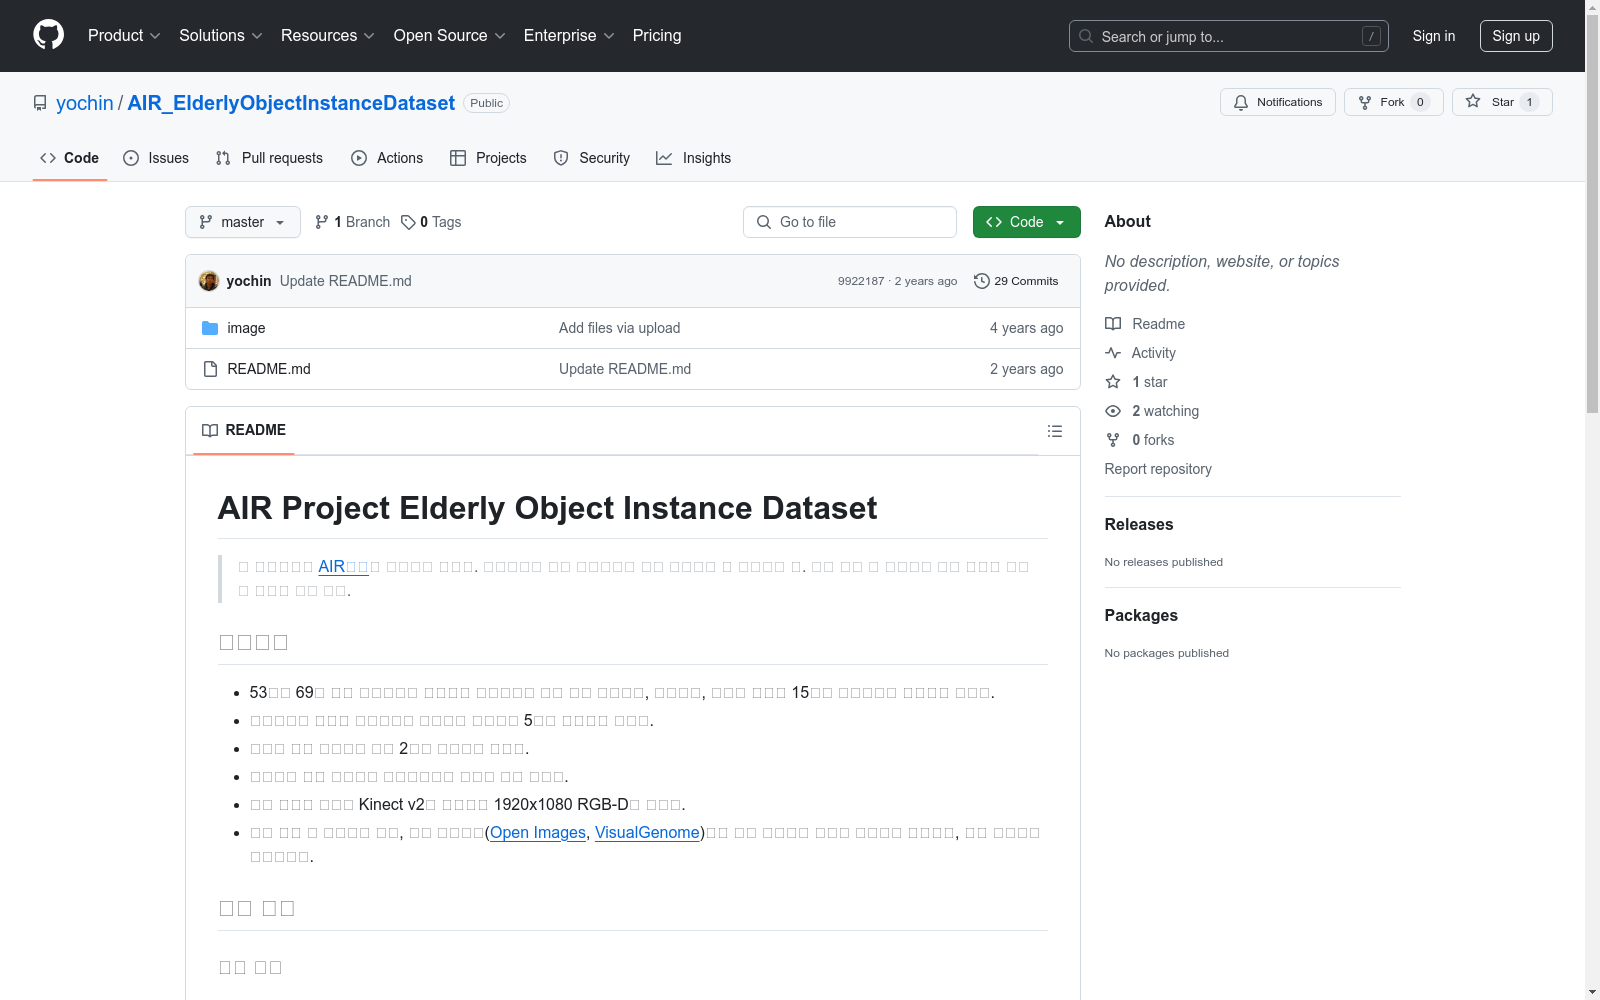The image size is (1600, 1000).
Task: Click the commit hash 9922187
Action: 861,281
